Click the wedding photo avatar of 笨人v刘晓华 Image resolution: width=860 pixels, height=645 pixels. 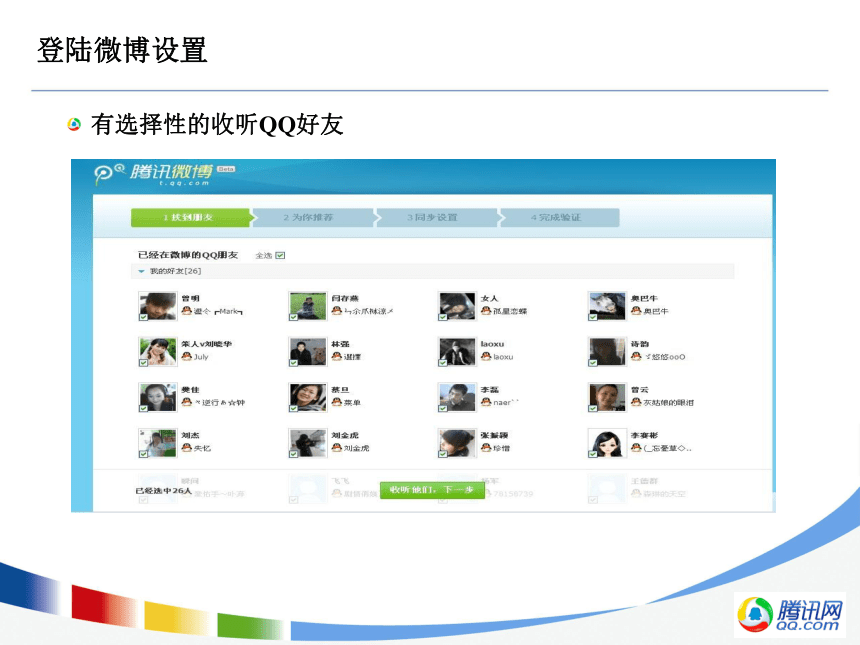click(x=157, y=352)
